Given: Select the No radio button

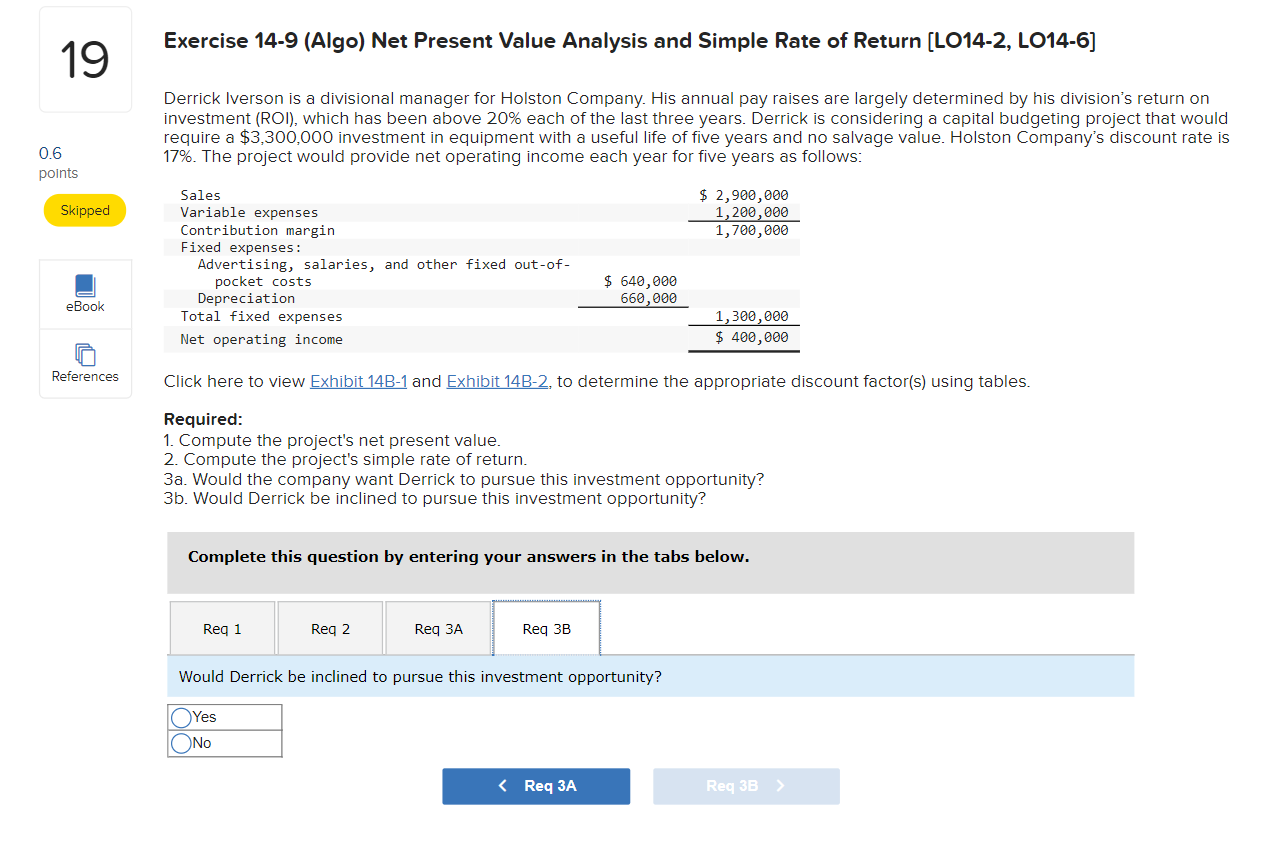Looking at the screenshot, I should click(182, 743).
